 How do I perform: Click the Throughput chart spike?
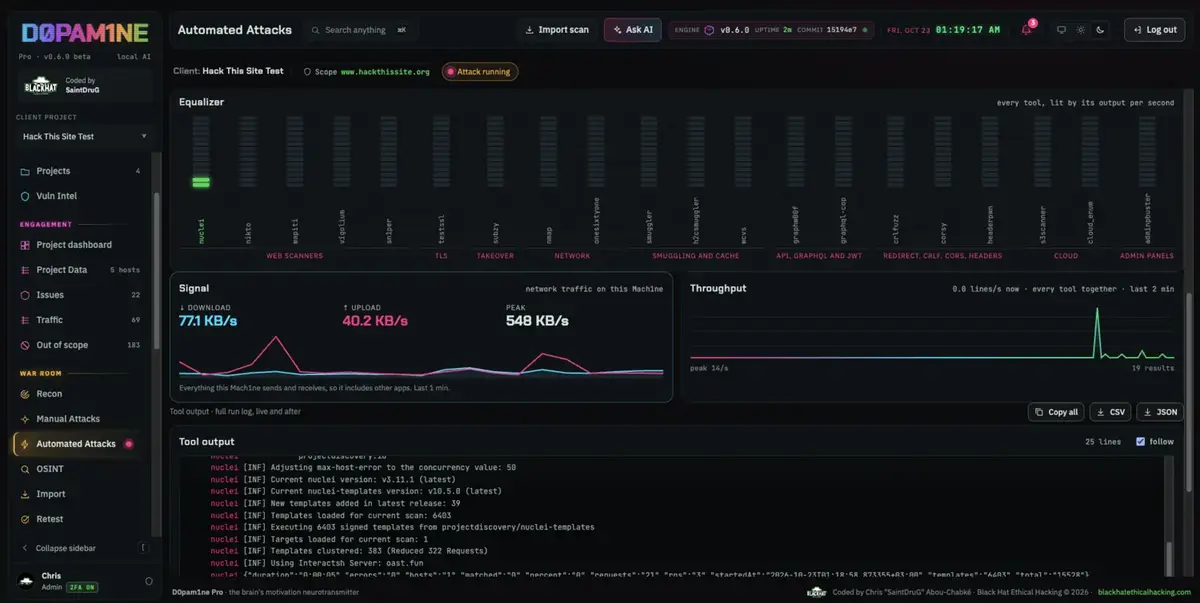(x=1097, y=333)
